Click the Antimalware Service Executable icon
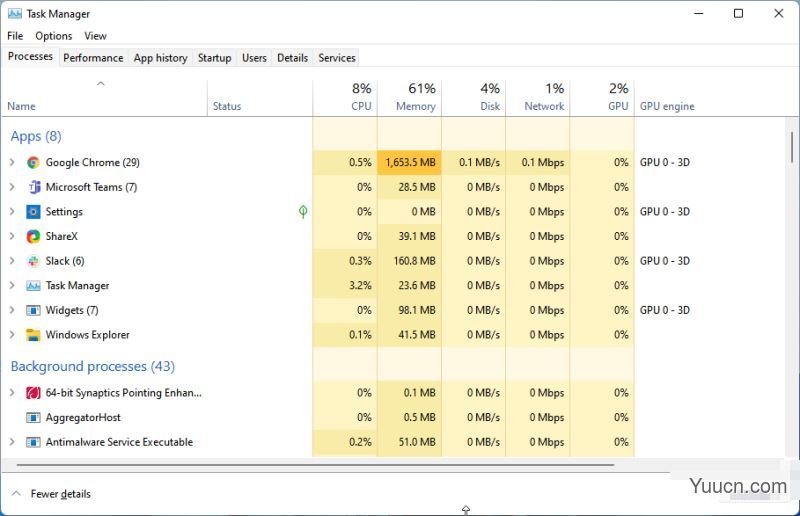The image size is (800, 516). coord(33,442)
